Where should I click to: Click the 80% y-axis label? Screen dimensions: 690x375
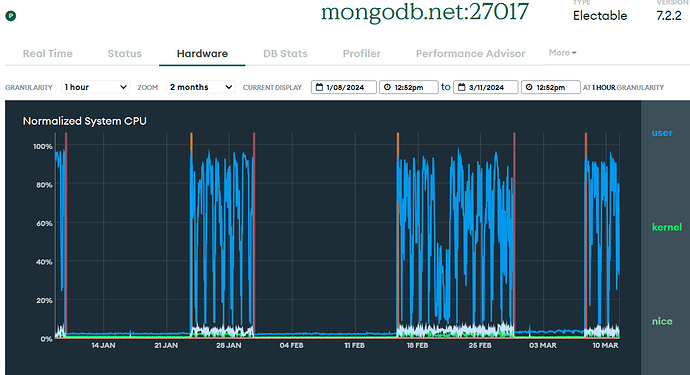pyautogui.click(x=44, y=185)
